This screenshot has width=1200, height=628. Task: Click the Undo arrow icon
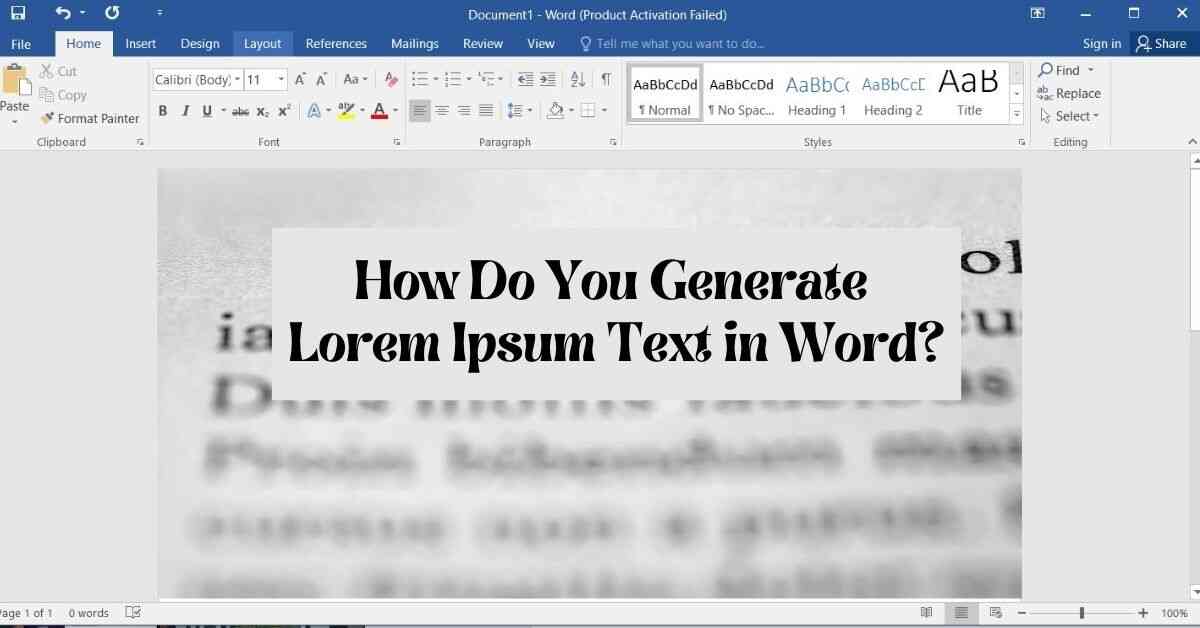tap(63, 14)
